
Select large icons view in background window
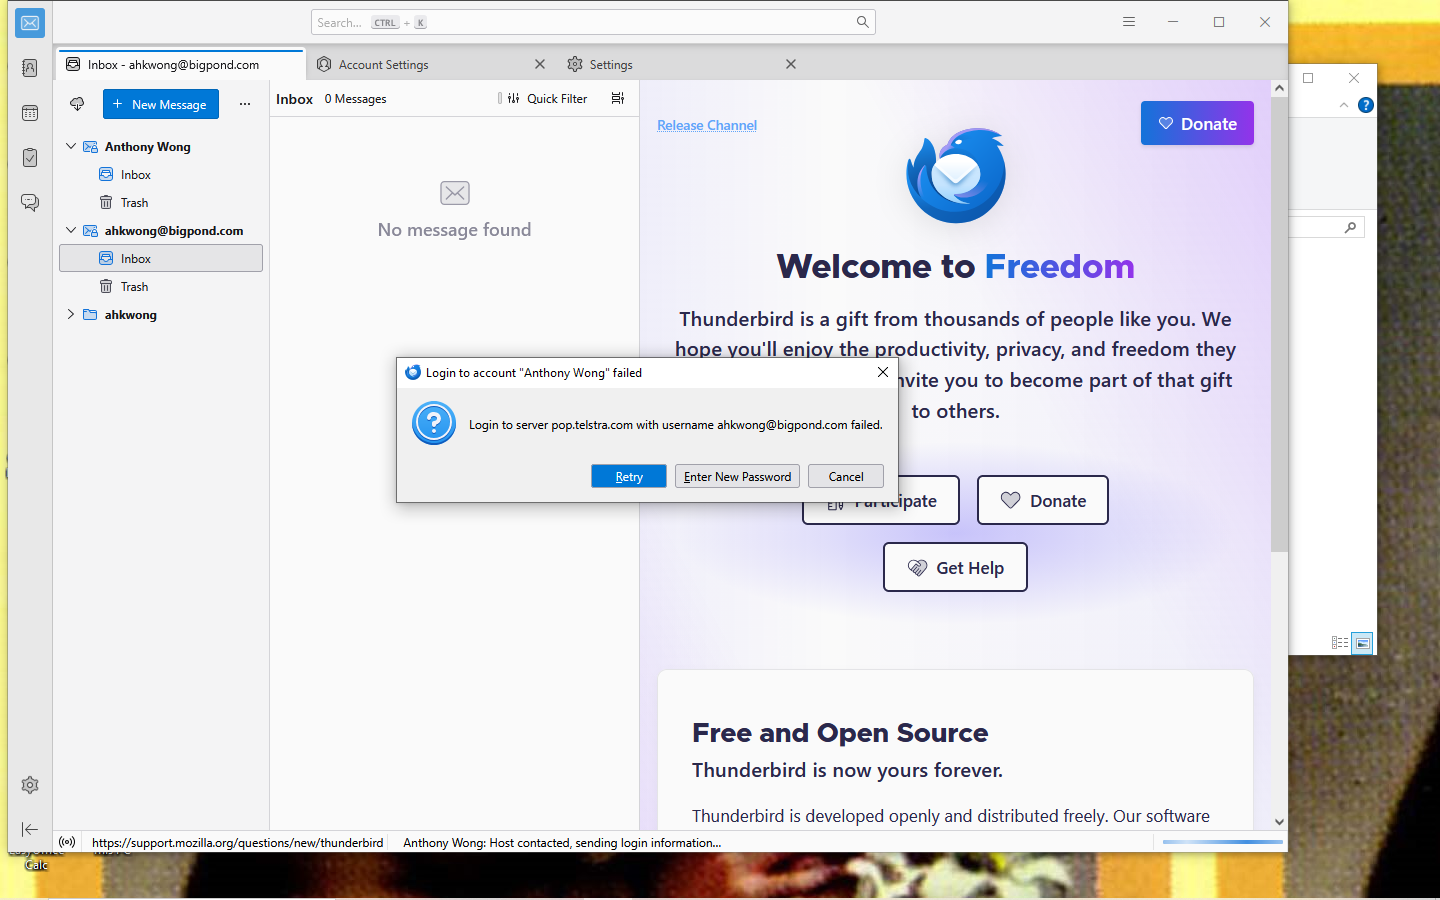click(1363, 643)
